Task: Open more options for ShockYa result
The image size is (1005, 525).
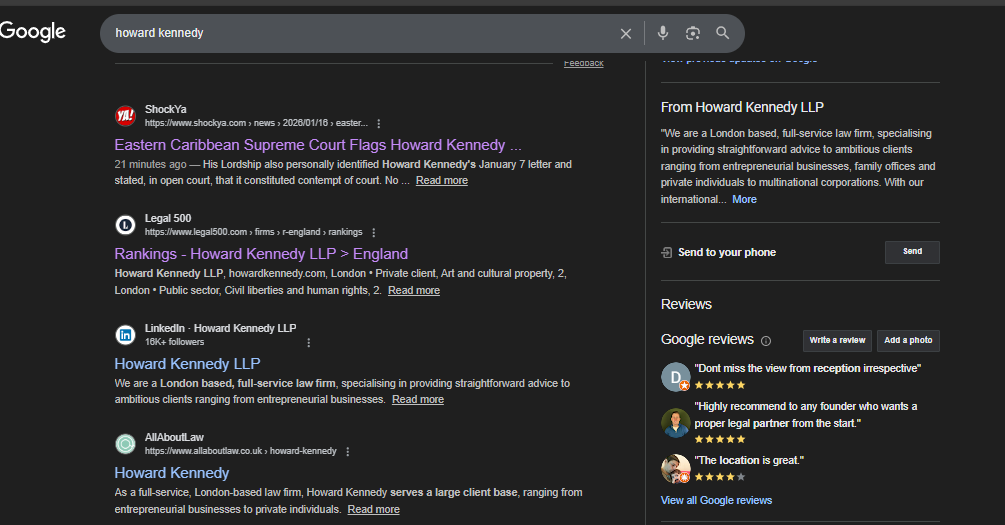Action: [x=378, y=124]
